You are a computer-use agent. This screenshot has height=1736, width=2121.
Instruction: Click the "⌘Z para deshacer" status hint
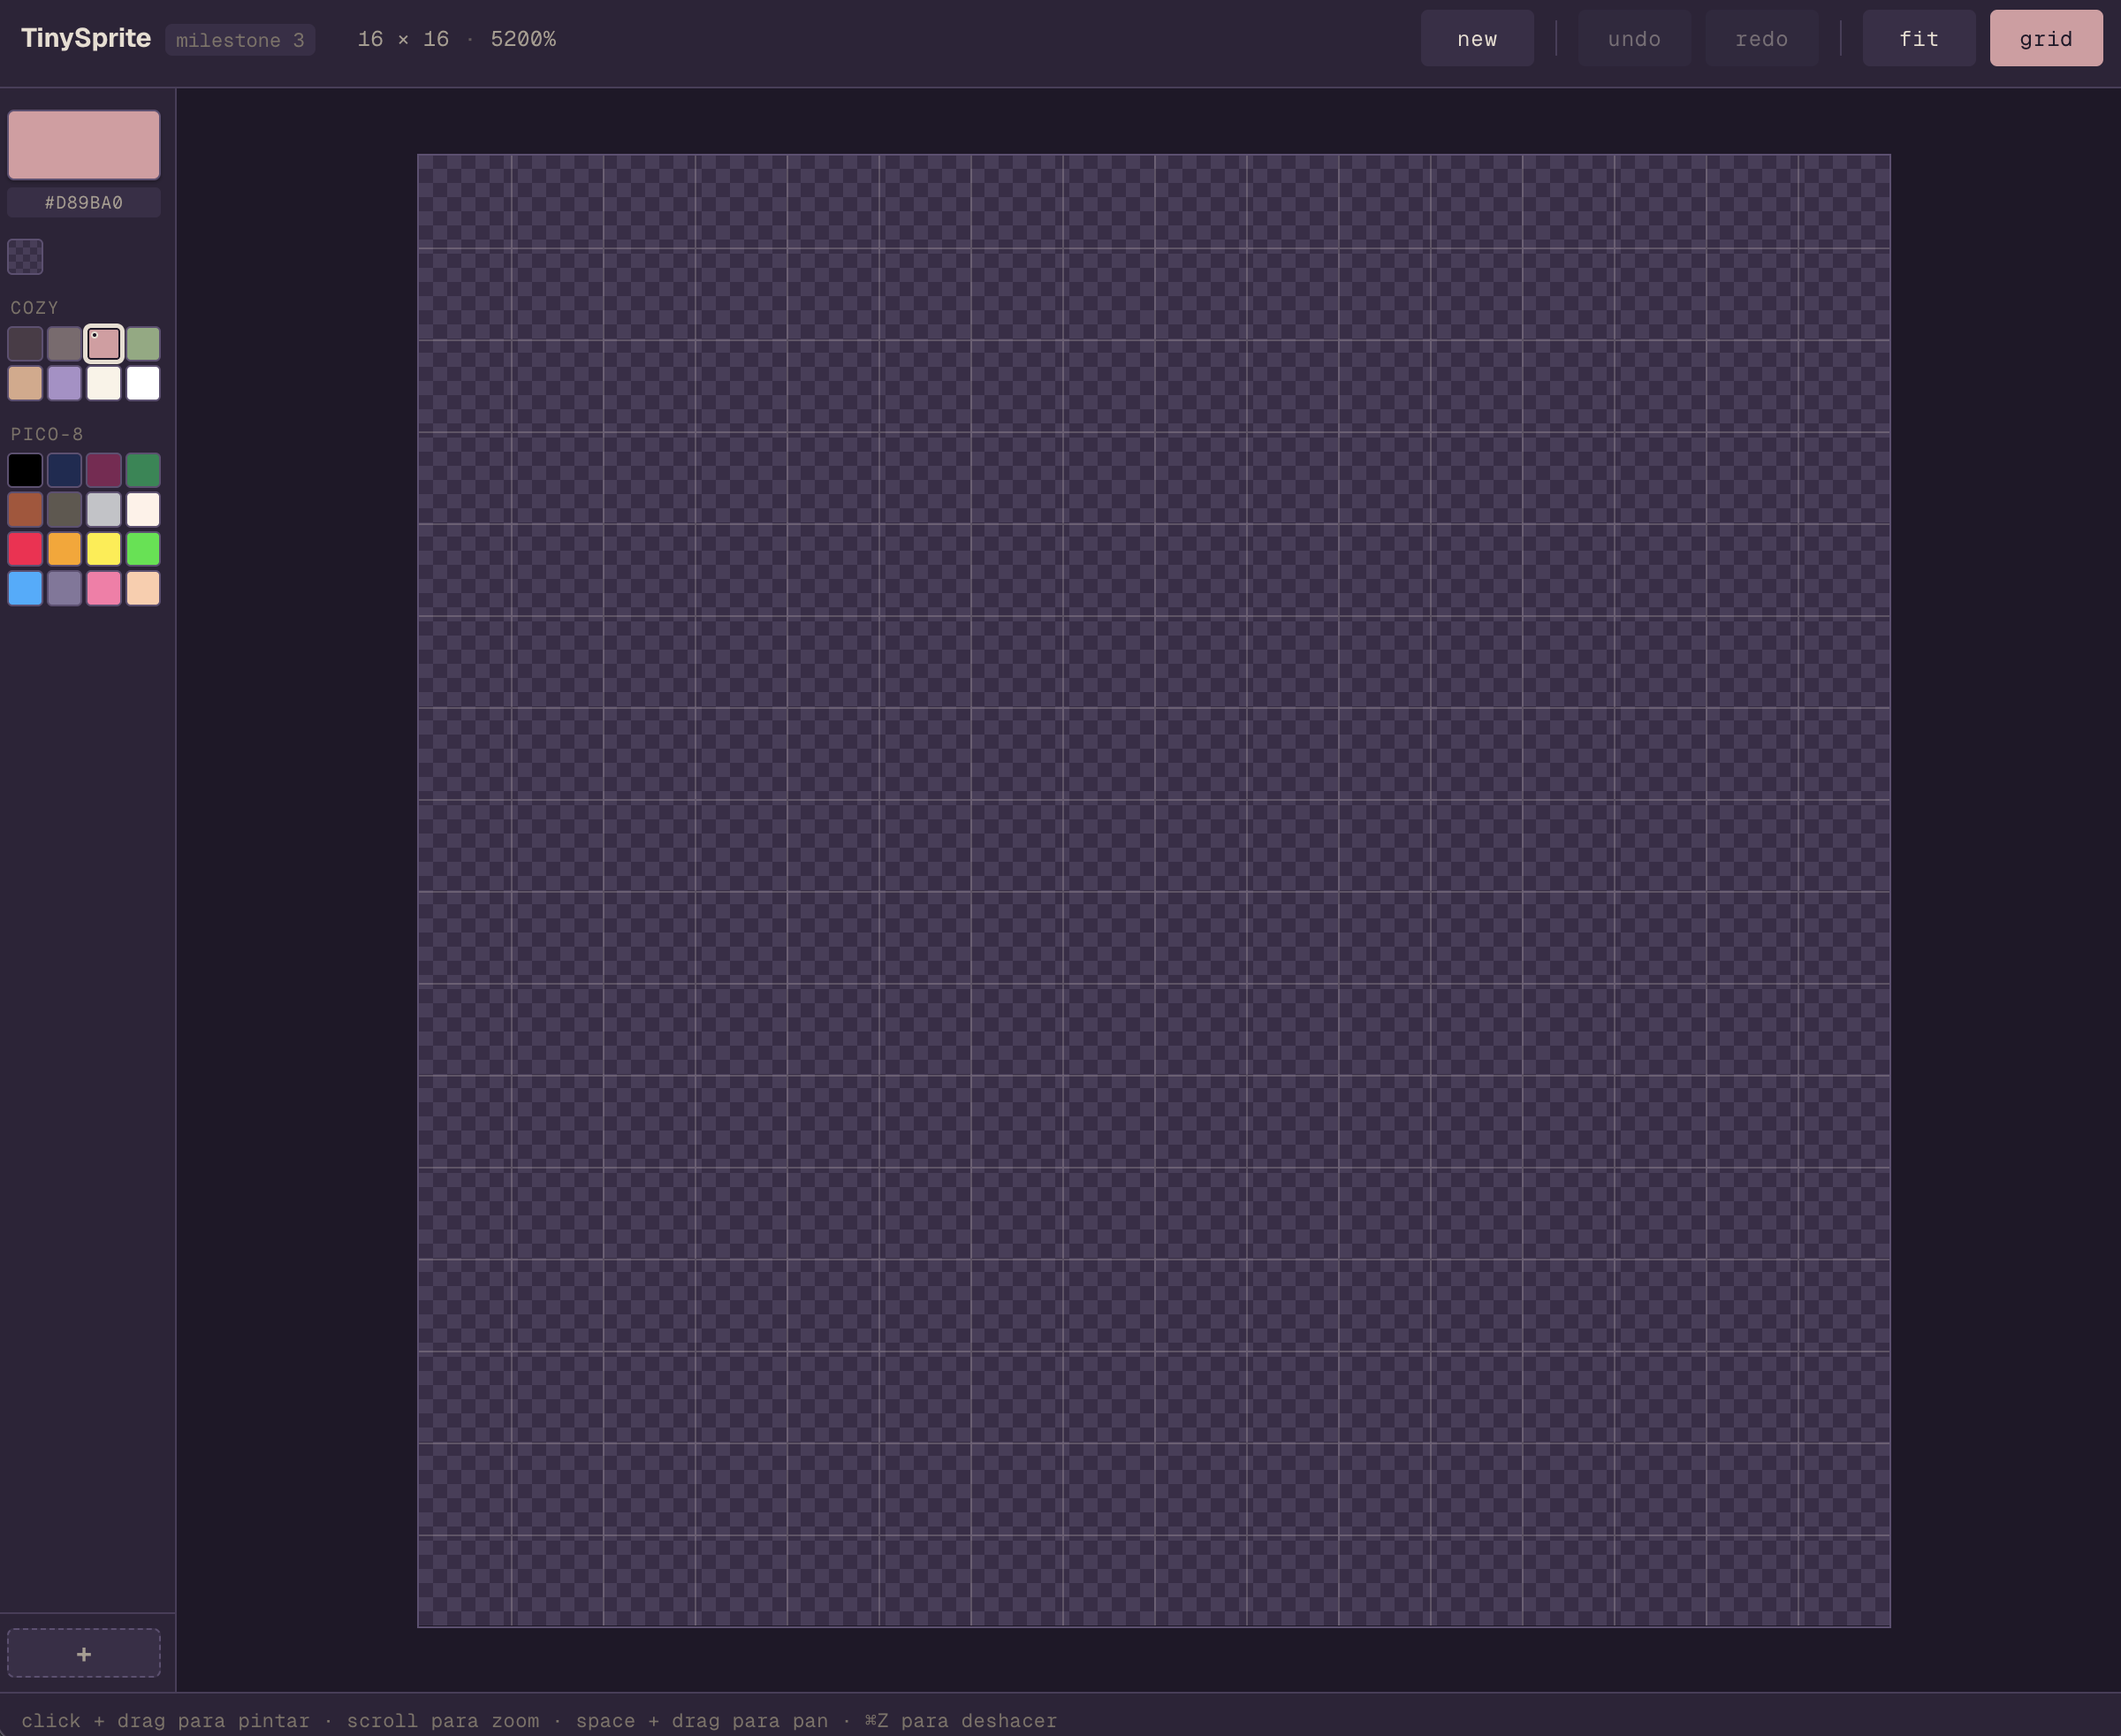coord(961,1721)
